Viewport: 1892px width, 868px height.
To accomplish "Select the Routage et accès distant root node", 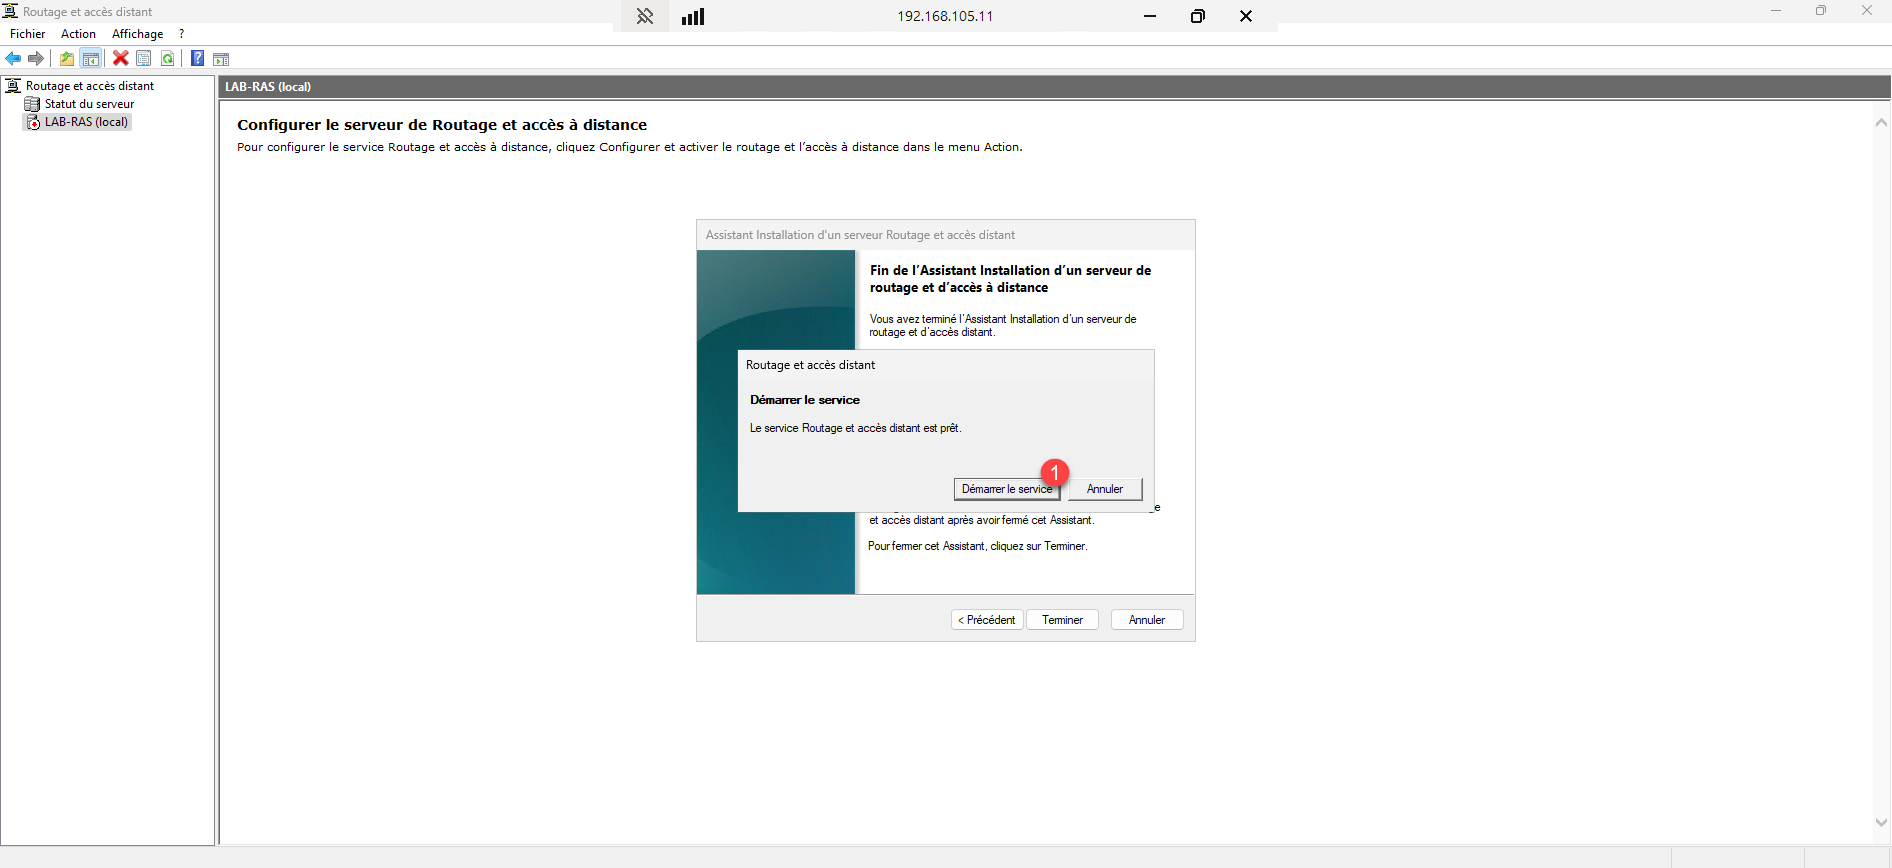I will coord(90,86).
